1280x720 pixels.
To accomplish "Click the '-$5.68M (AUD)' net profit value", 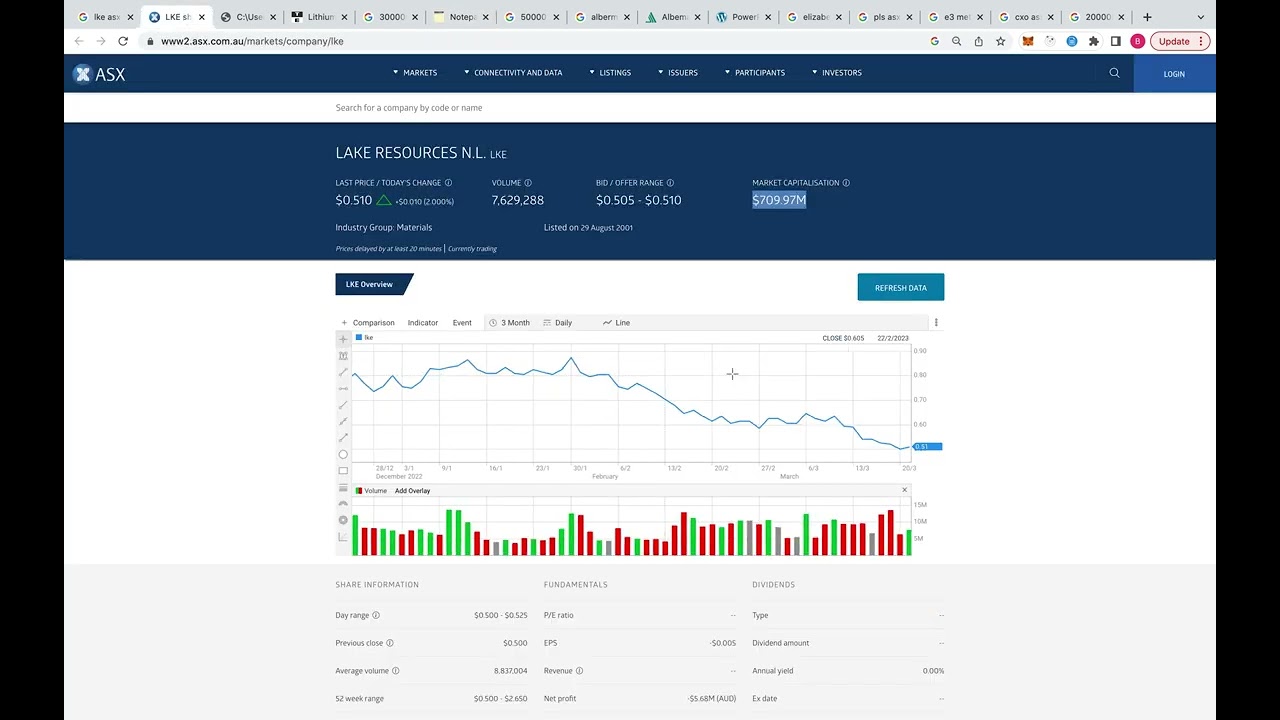I will coord(711,698).
